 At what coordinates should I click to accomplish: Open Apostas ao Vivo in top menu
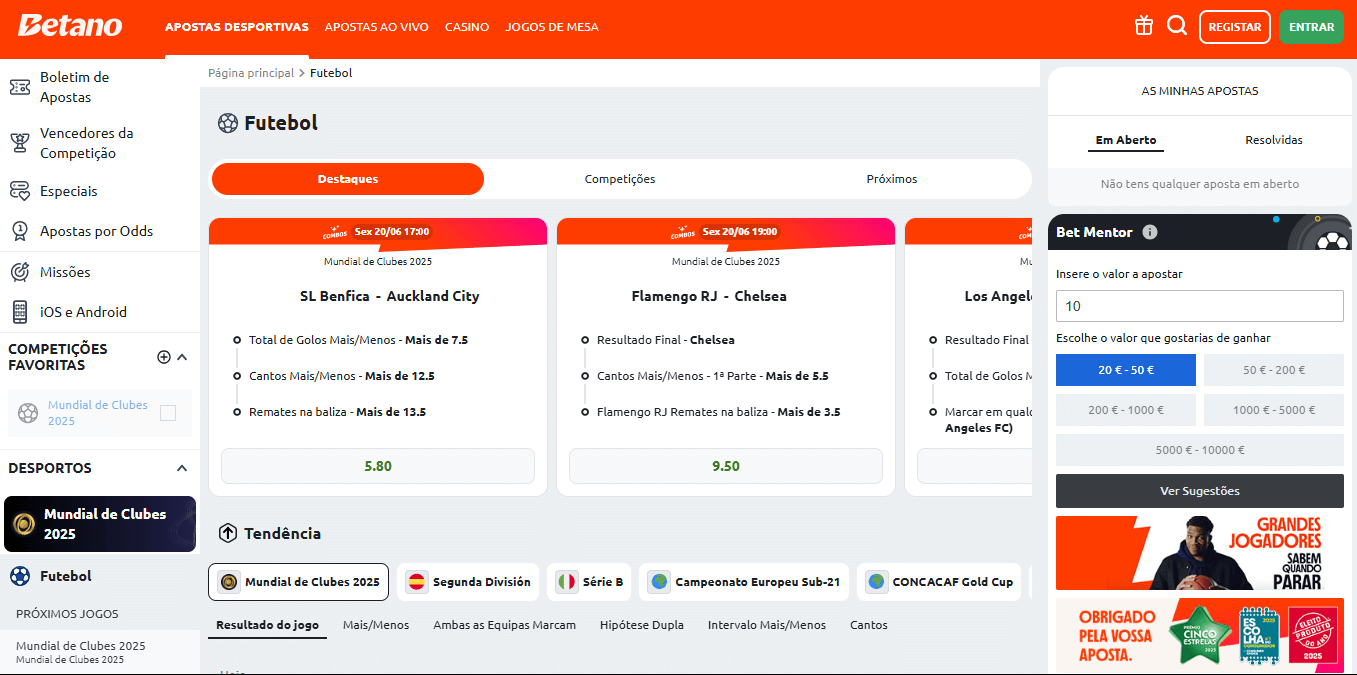377,27
